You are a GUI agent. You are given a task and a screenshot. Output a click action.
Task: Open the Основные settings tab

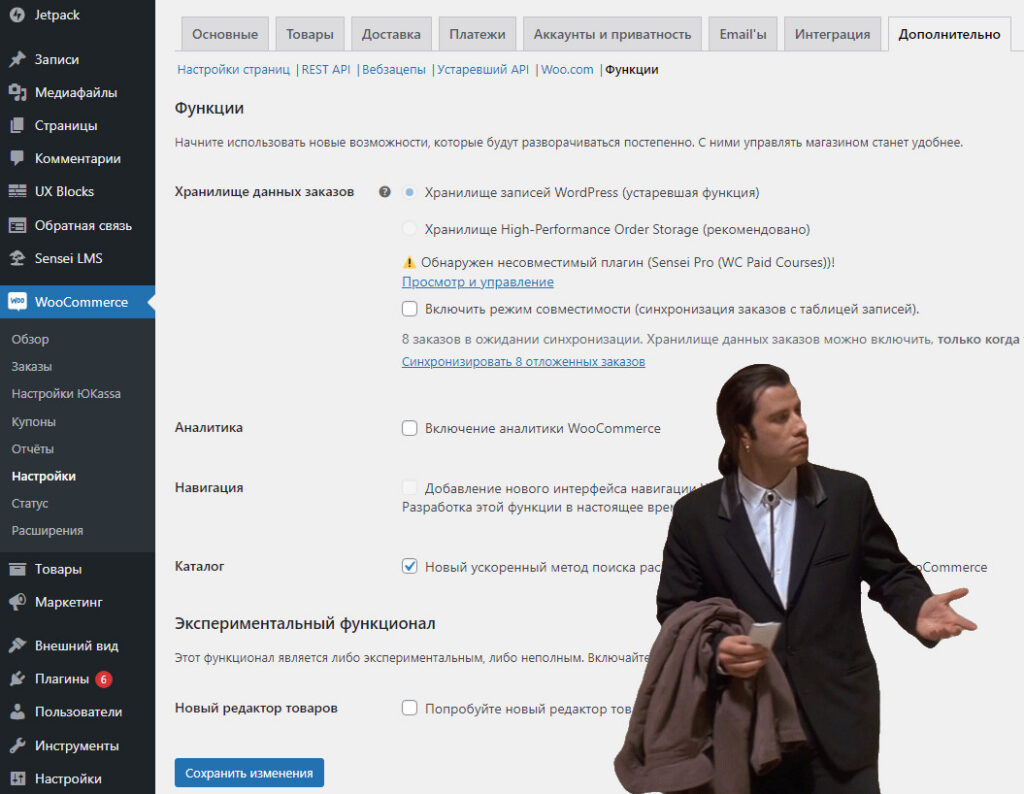(x=225, y=34)
